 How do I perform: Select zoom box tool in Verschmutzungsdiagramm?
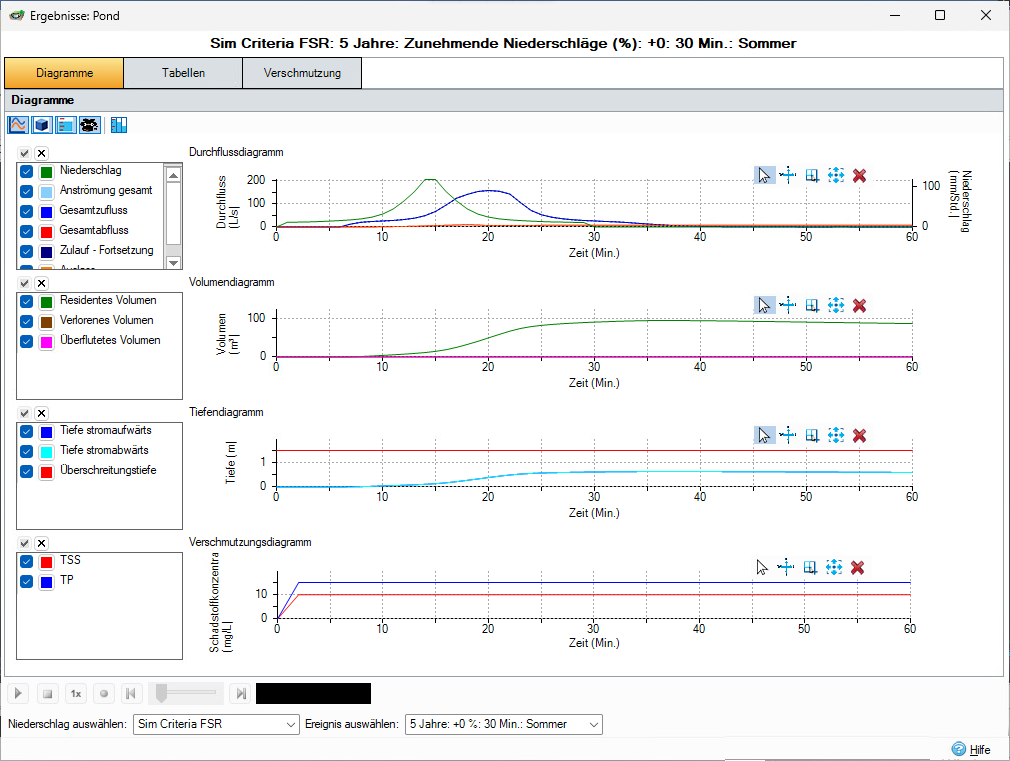pyautogui.click(x=810, y=568)
